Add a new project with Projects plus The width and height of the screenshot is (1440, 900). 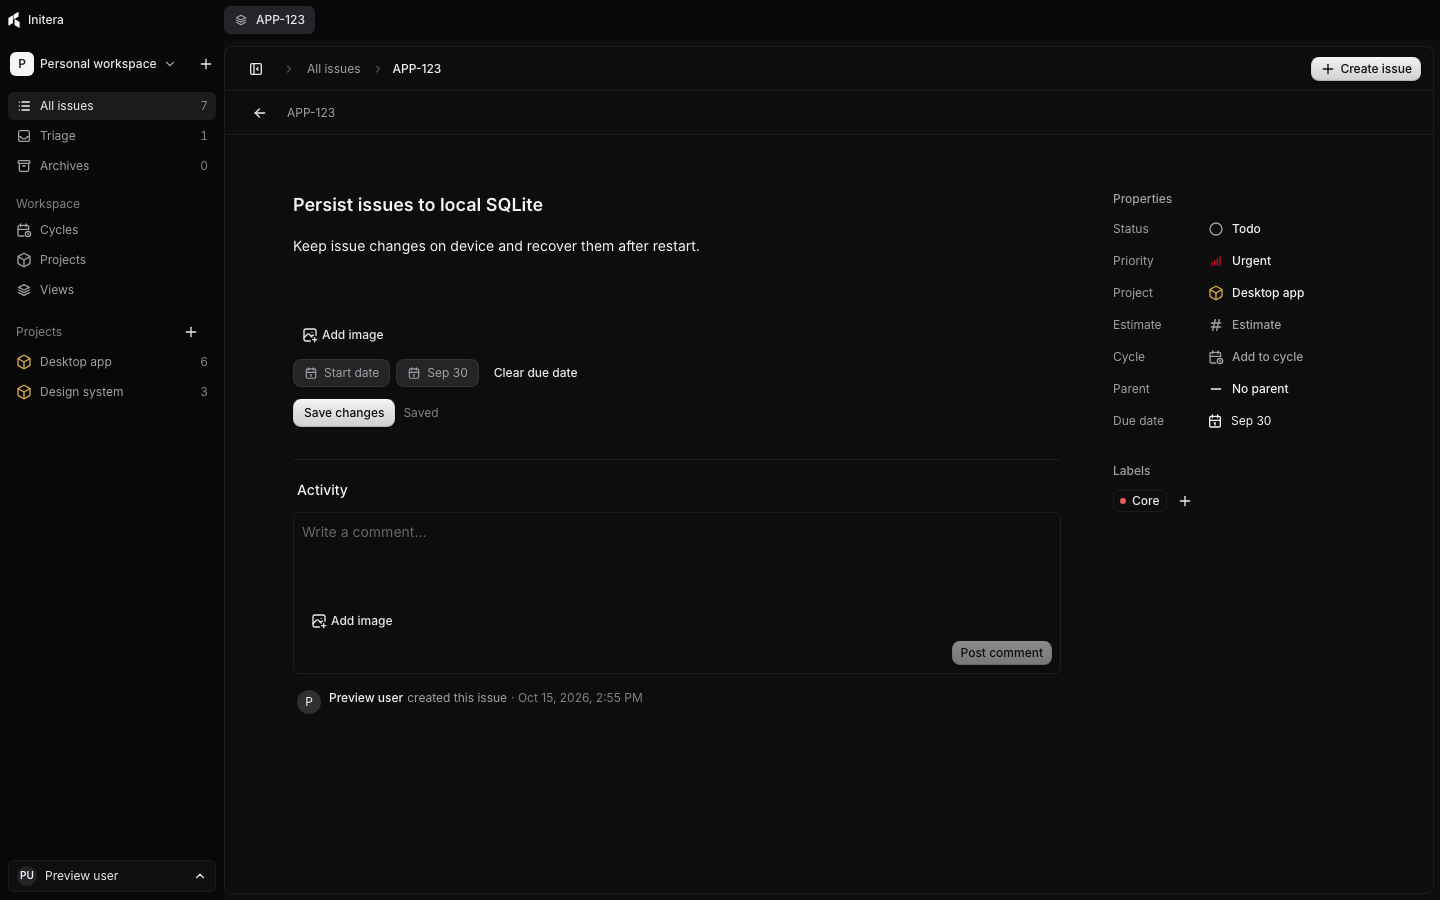[x=191, y=332]
